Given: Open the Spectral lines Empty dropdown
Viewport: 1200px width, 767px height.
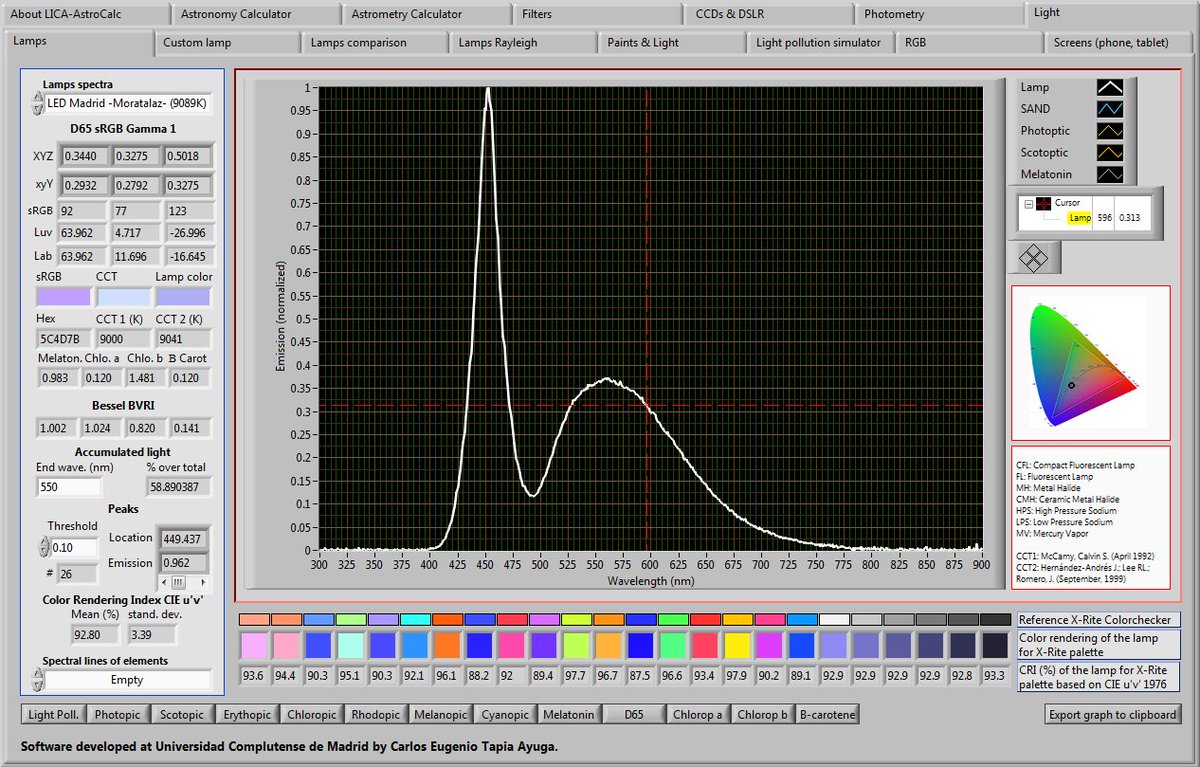Looking at the screenshot, I should (128, 680).
